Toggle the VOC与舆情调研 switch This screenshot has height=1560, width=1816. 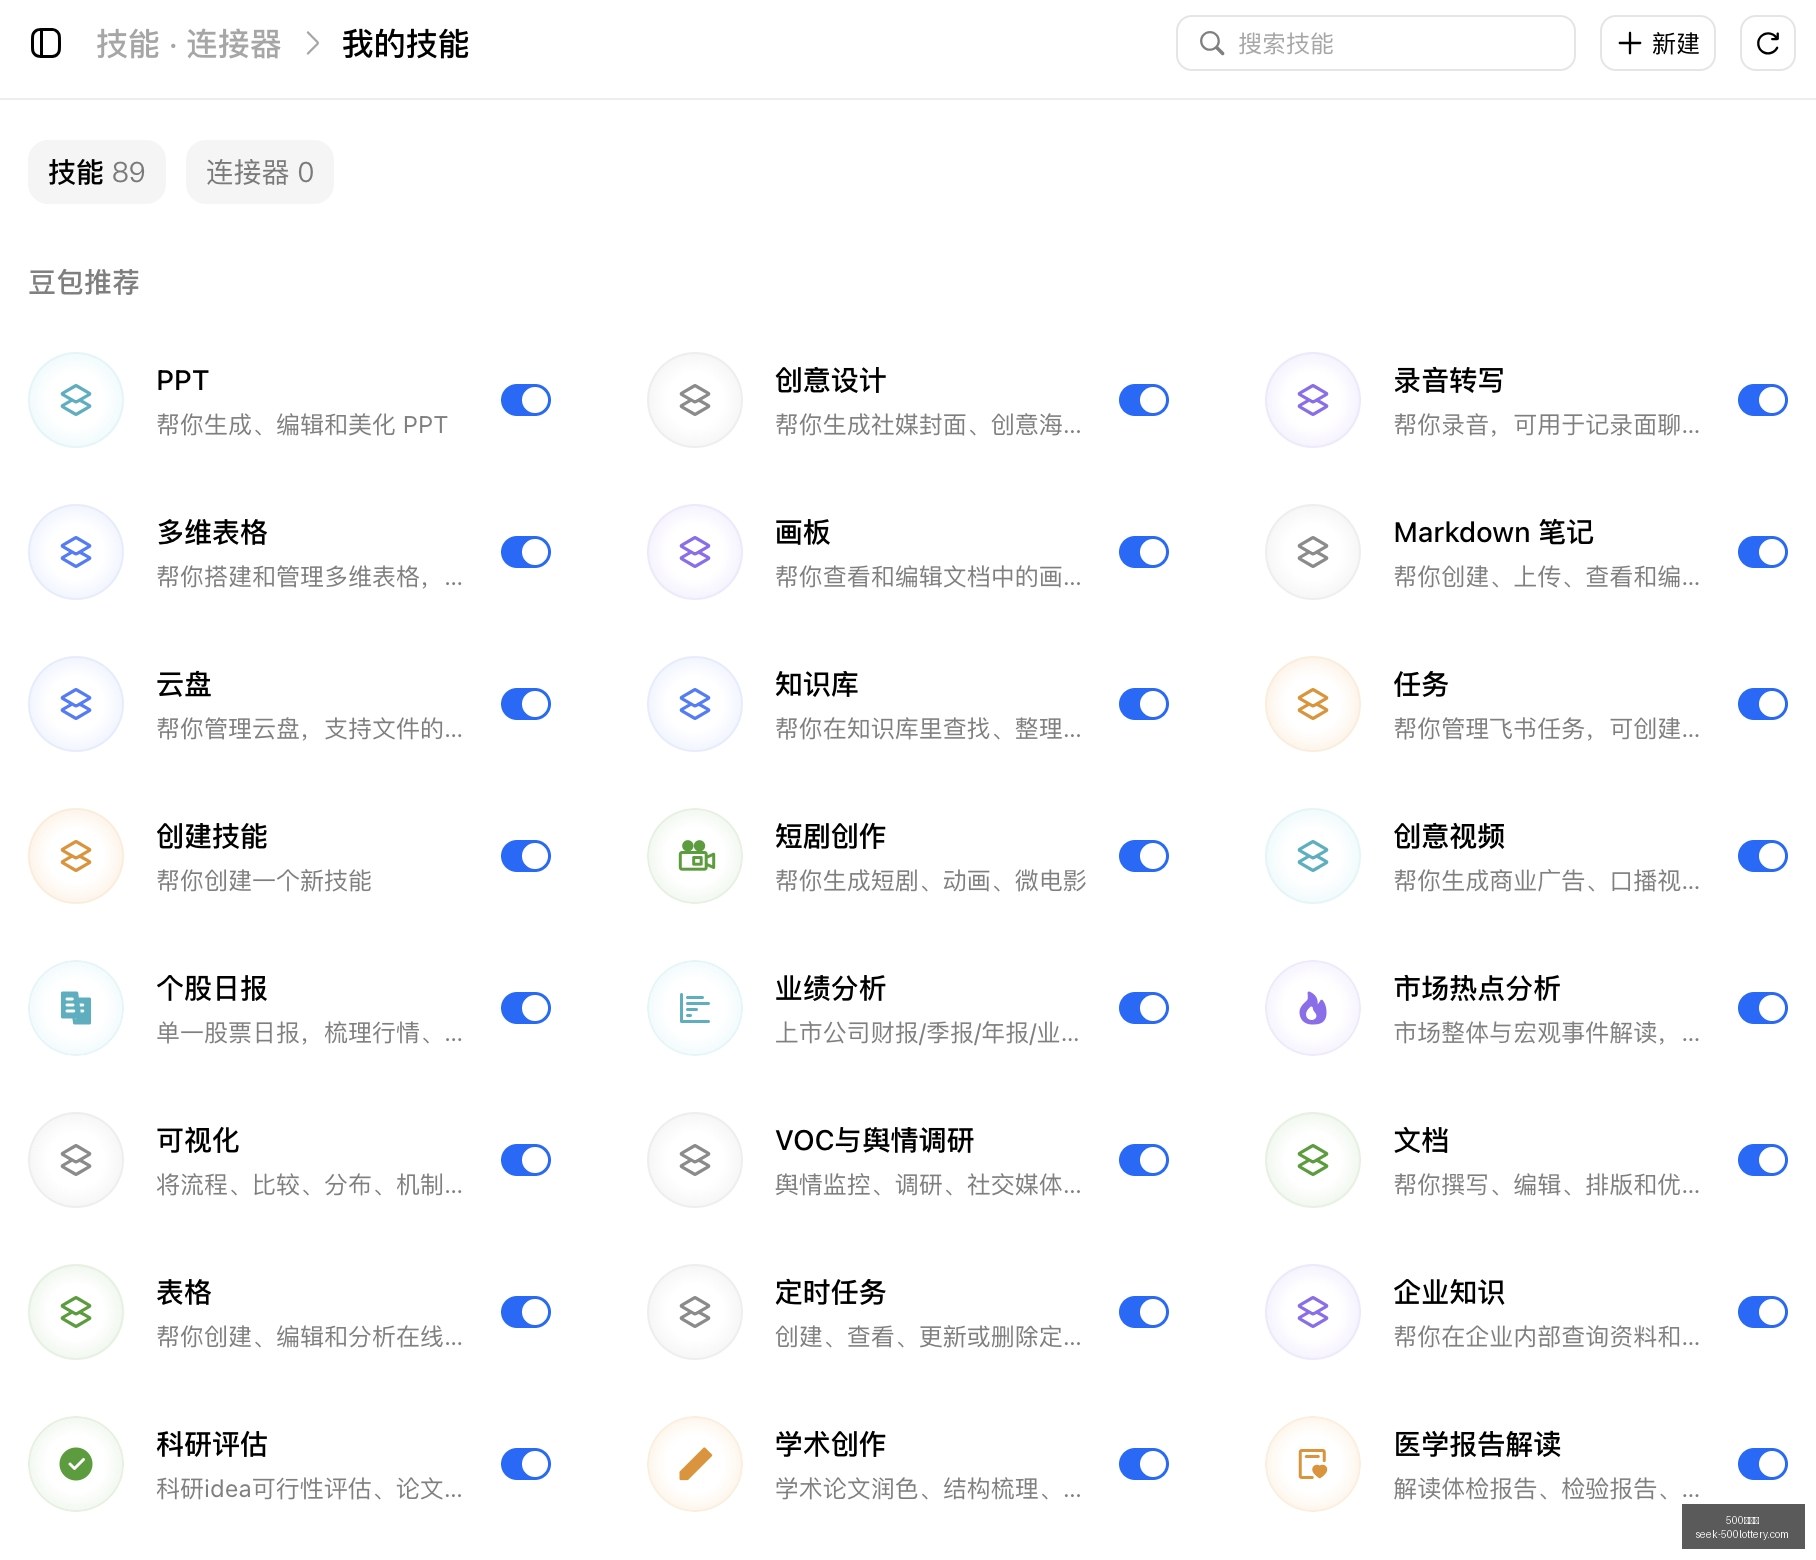click(1144, 1160)
